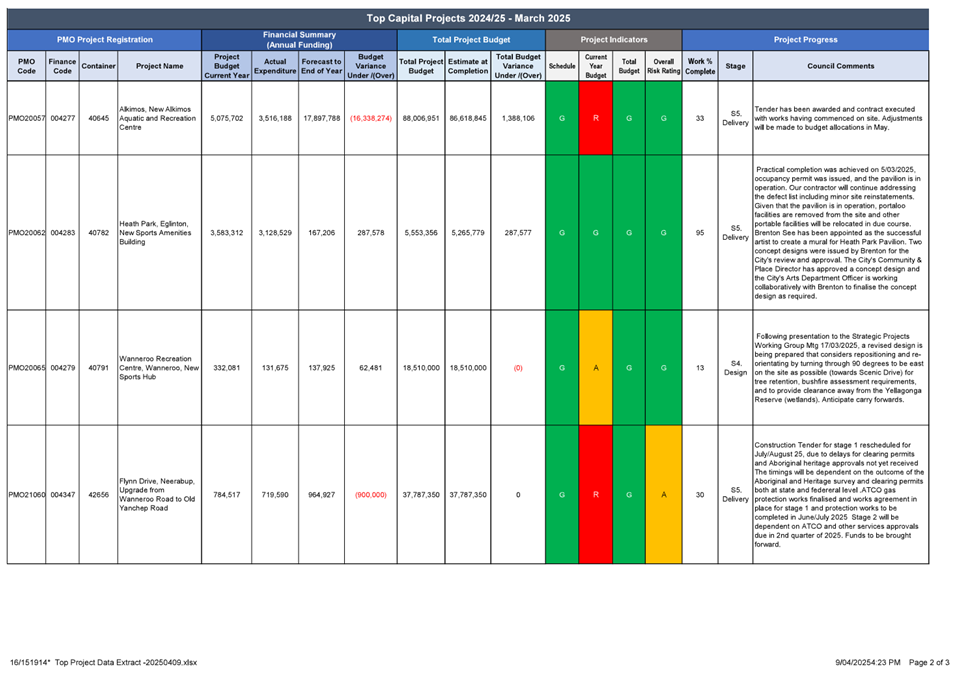Click project 'Flynn Drive, Neerabup, Upgrade' name cell
Viewport: 958px width, 674px height.
tap(157, 495)
